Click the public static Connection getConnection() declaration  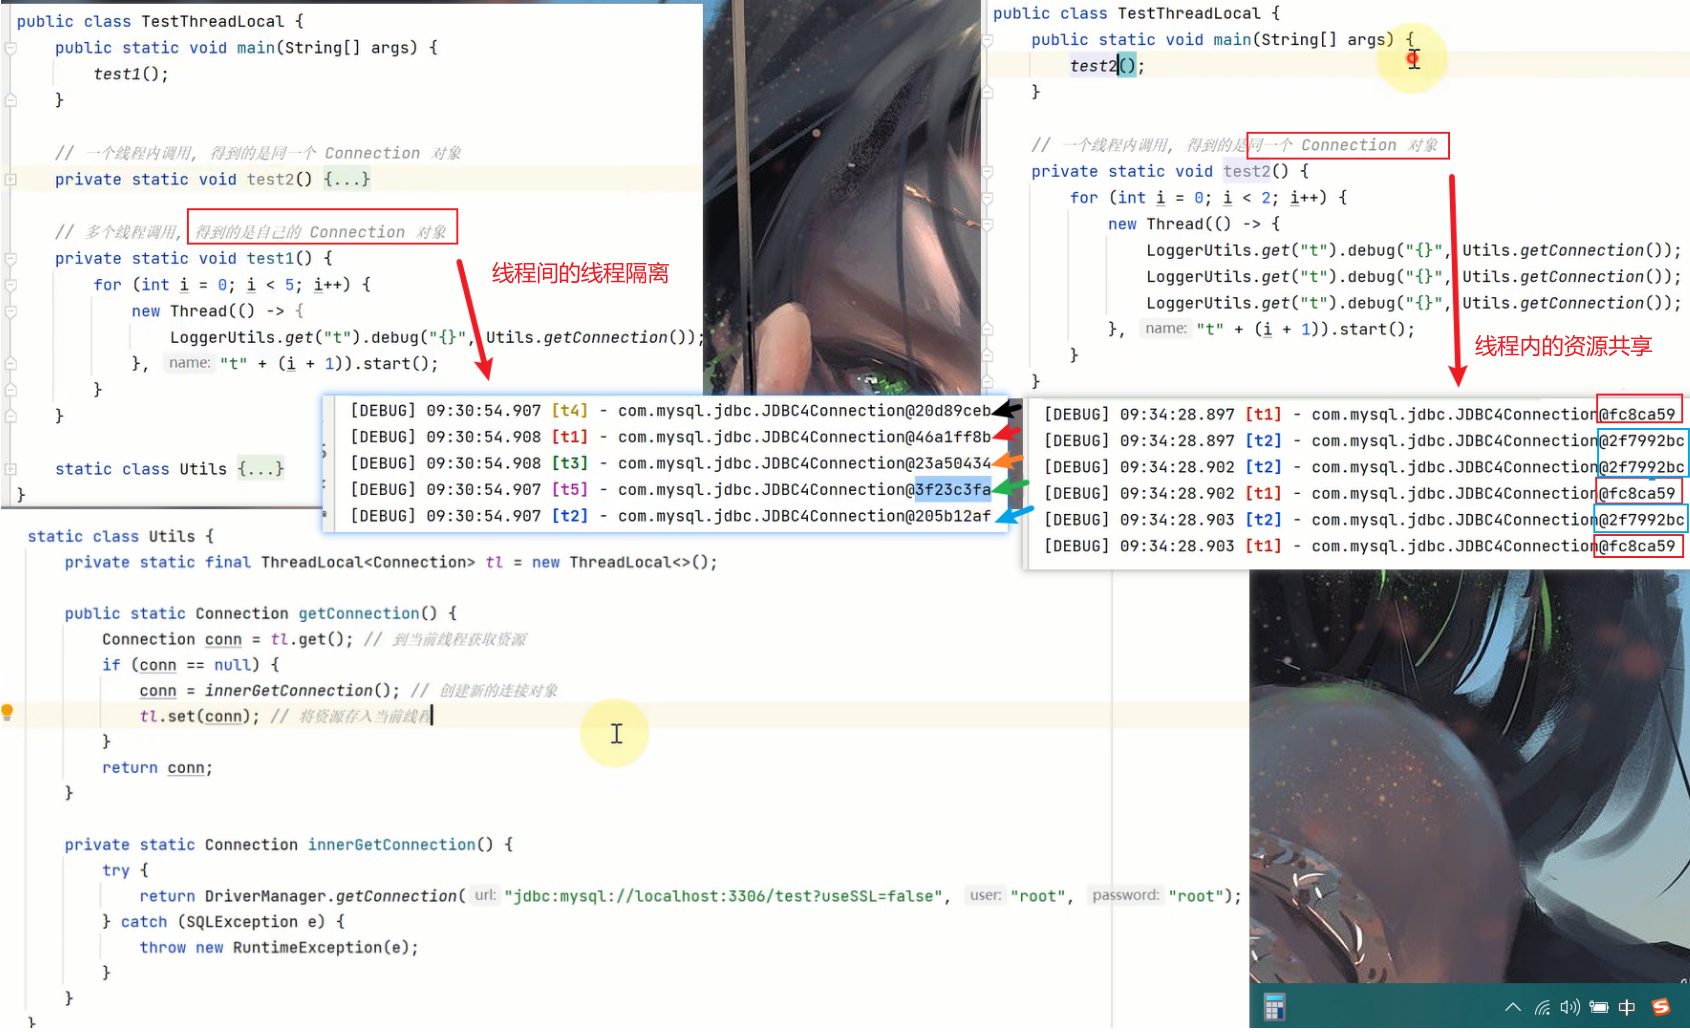261,614
